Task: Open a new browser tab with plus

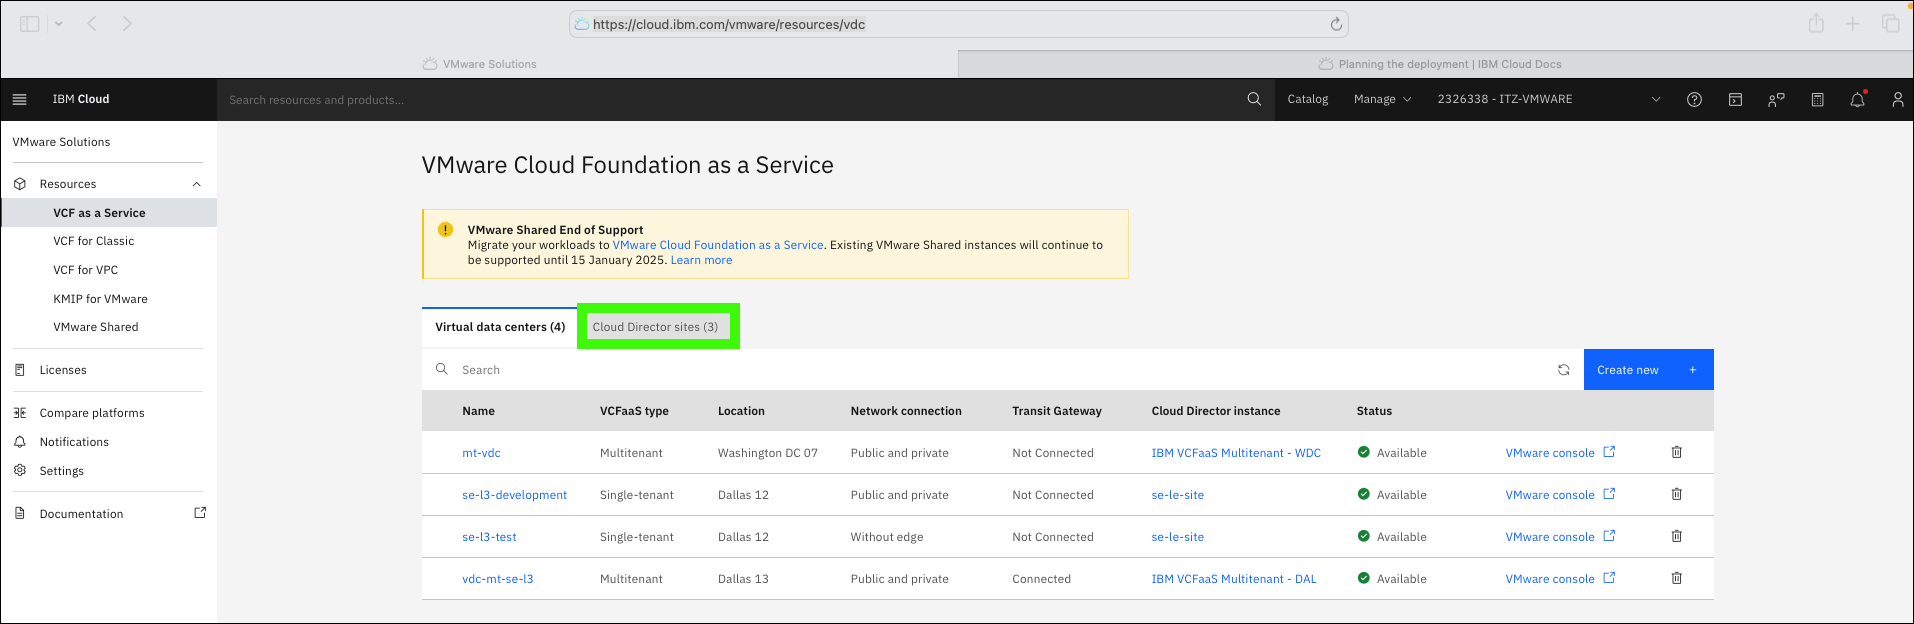Action: (1852, 23)
